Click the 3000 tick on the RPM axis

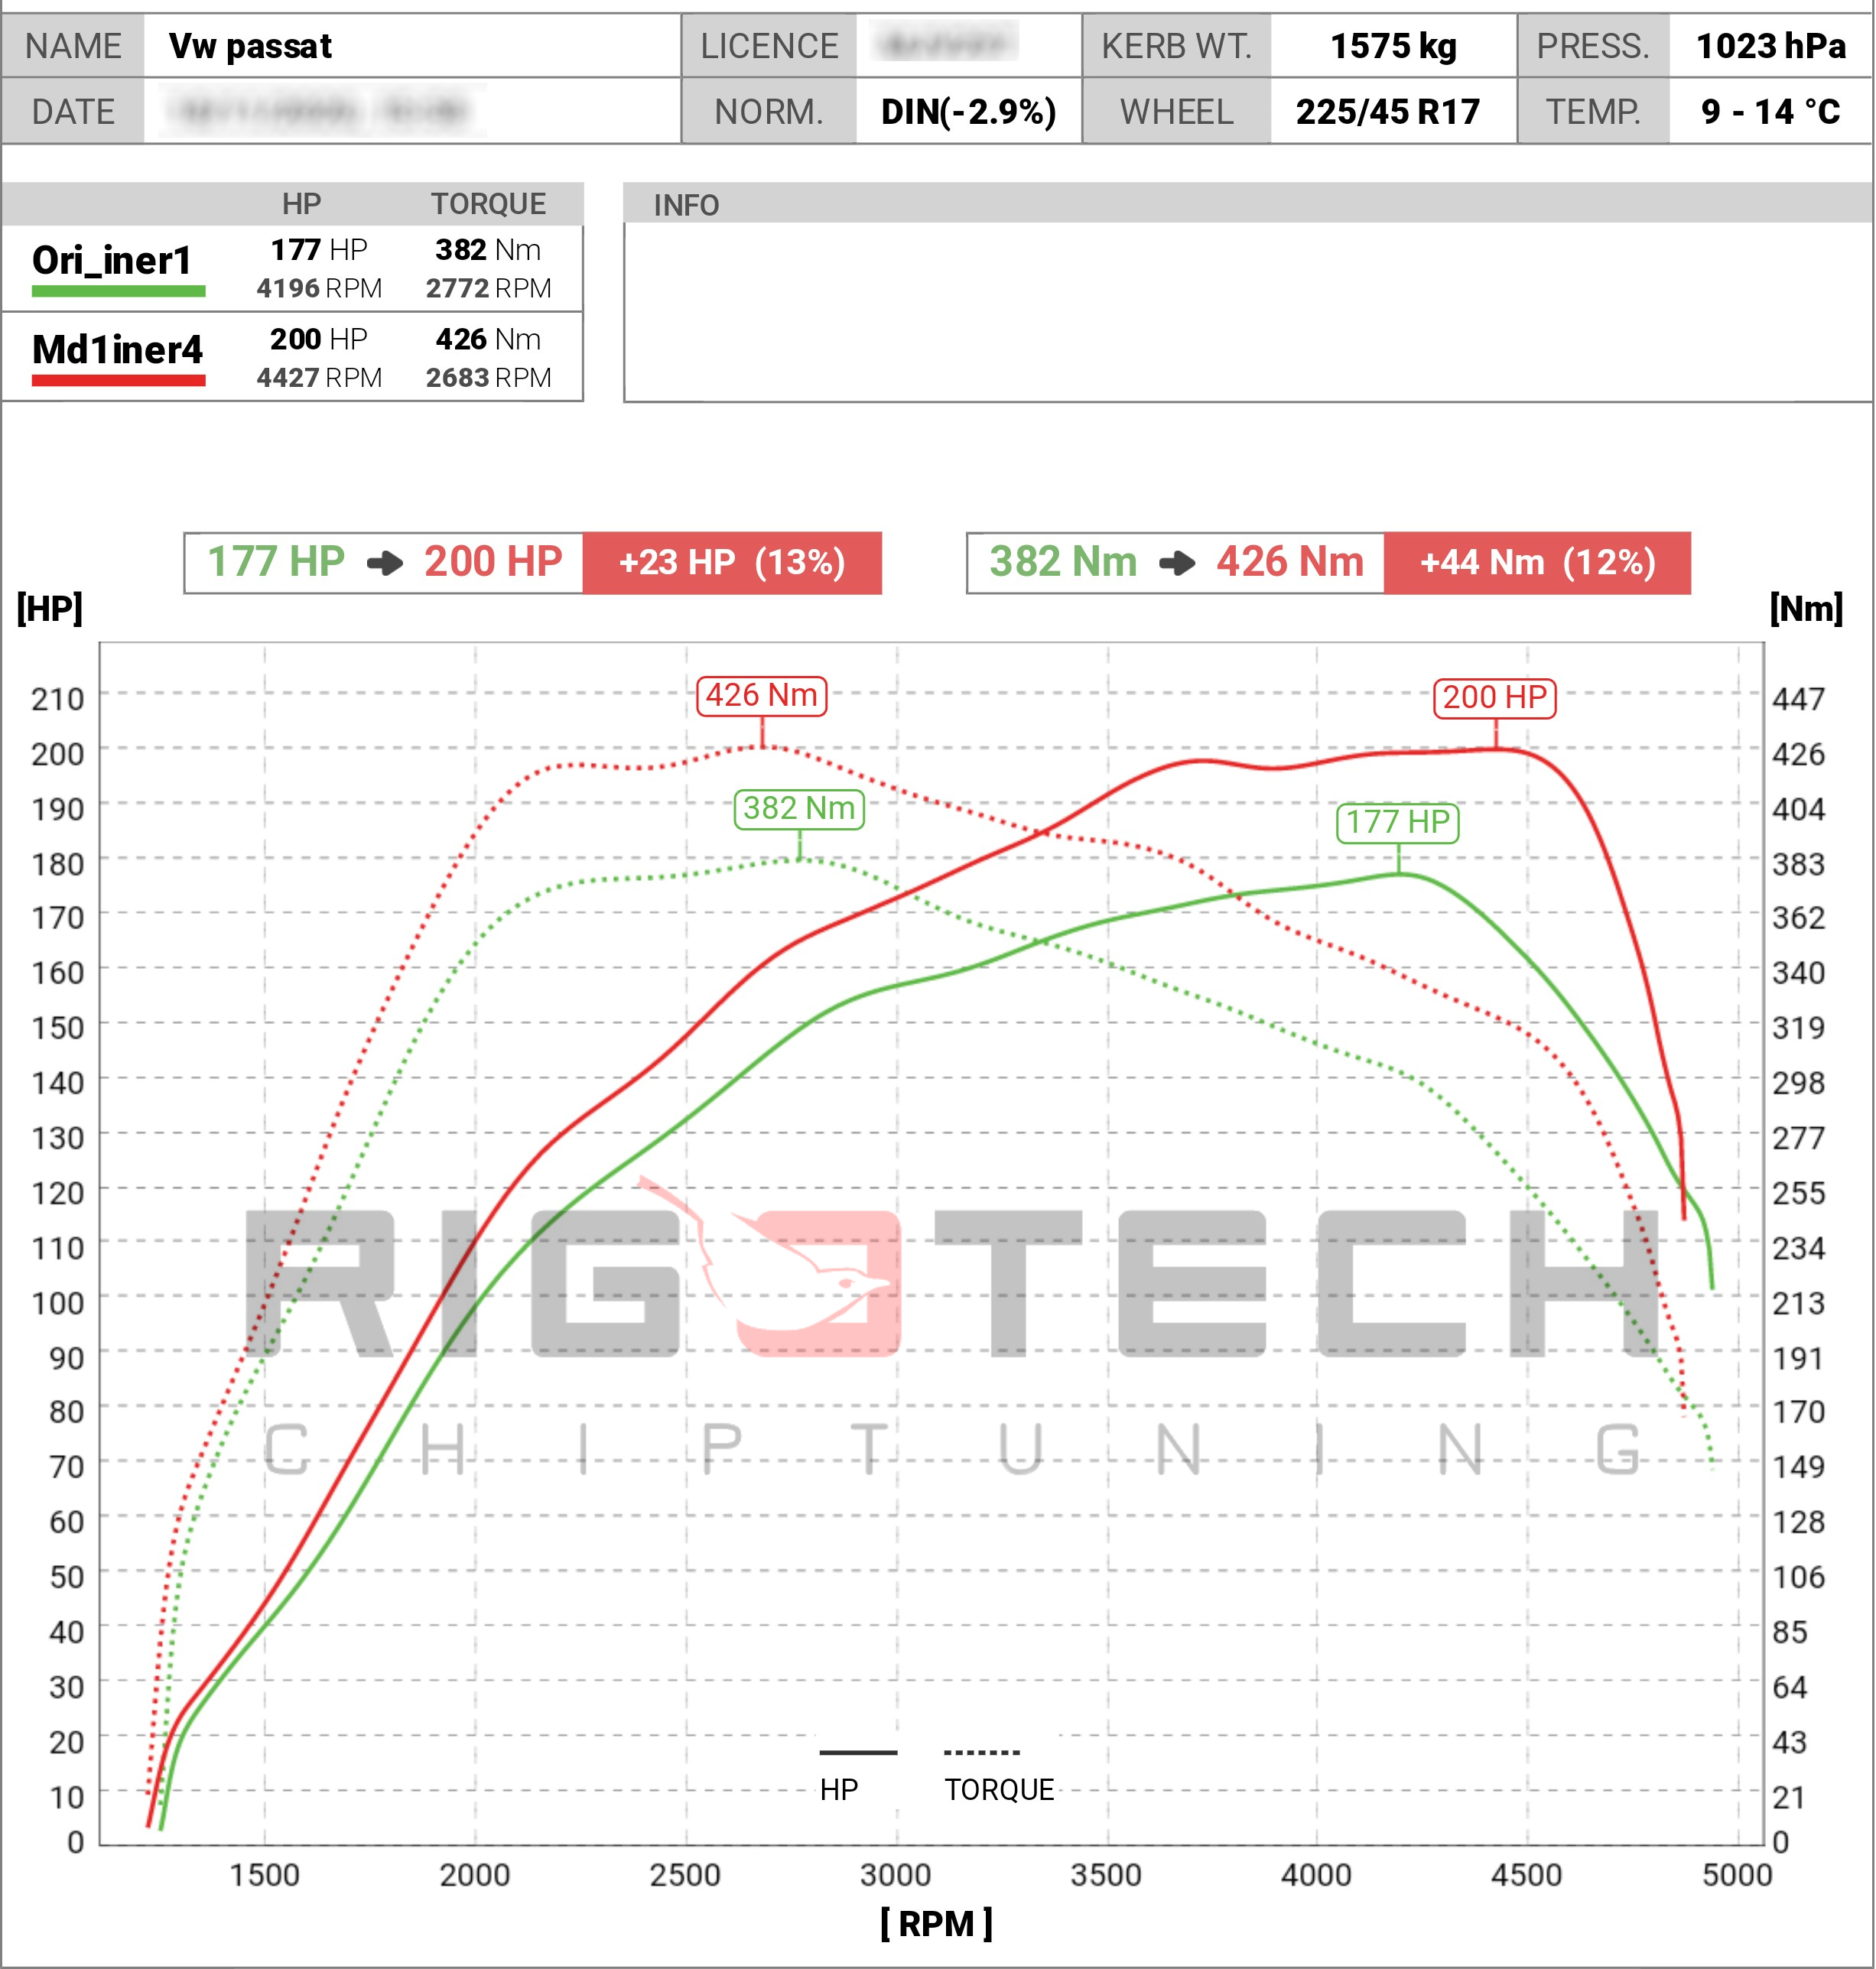point(896,1875)
